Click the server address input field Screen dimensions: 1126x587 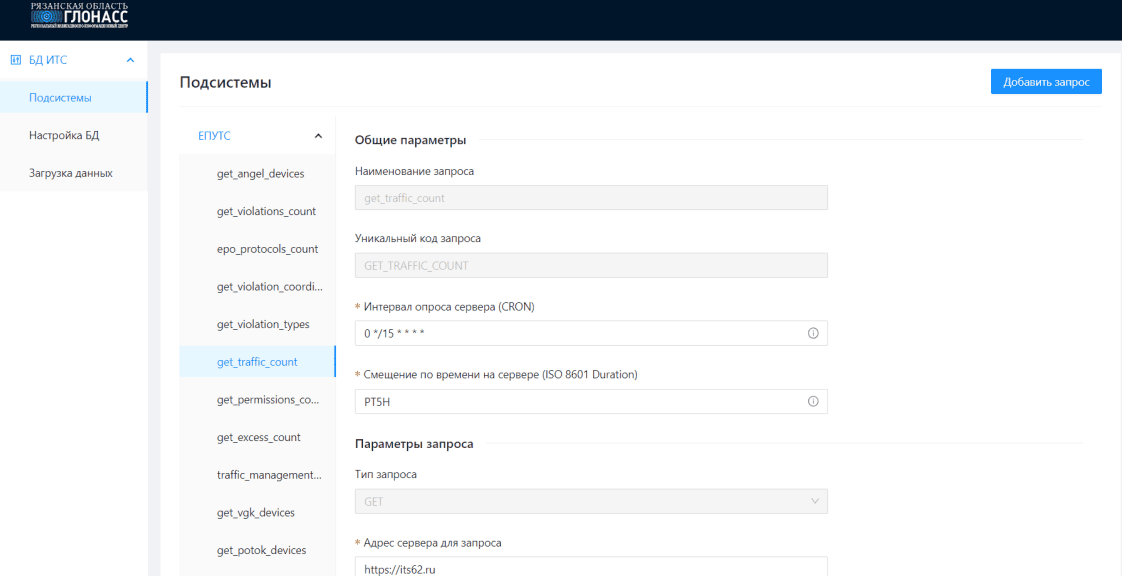point(590,569)
